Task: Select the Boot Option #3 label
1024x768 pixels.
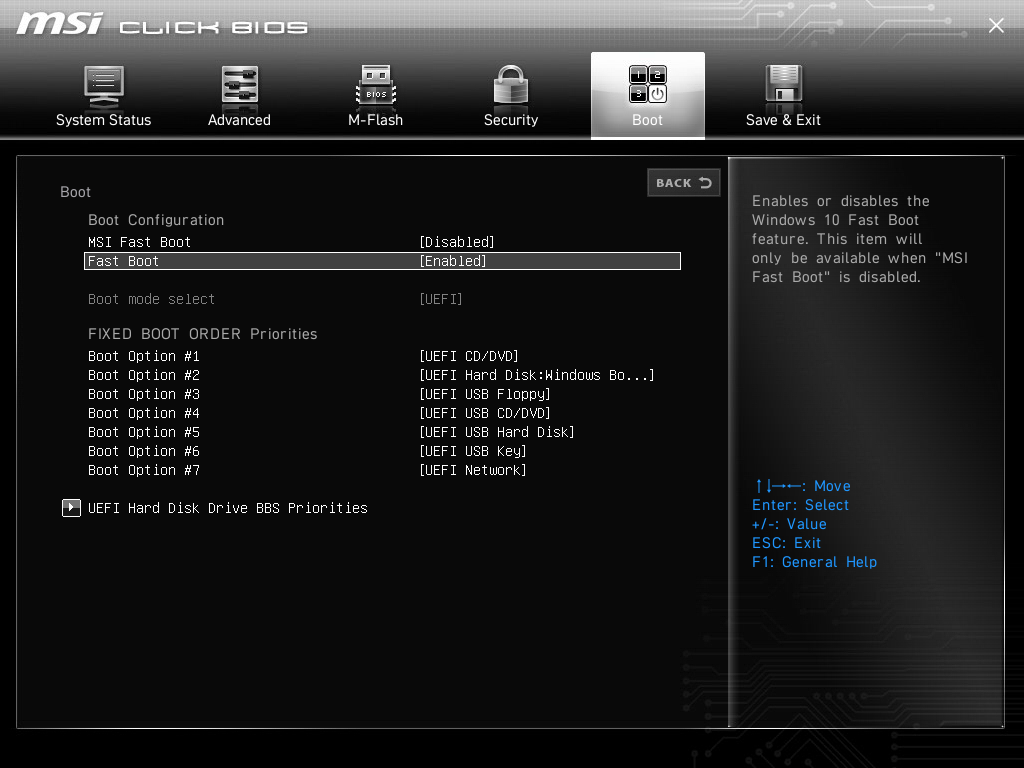Action: (144, 394)
